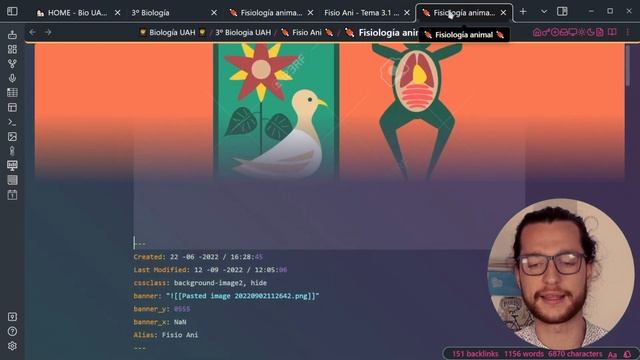Click the Created date line
This screenshot has height=360, width=640.
pyautogui.click(x=198, y=257)
